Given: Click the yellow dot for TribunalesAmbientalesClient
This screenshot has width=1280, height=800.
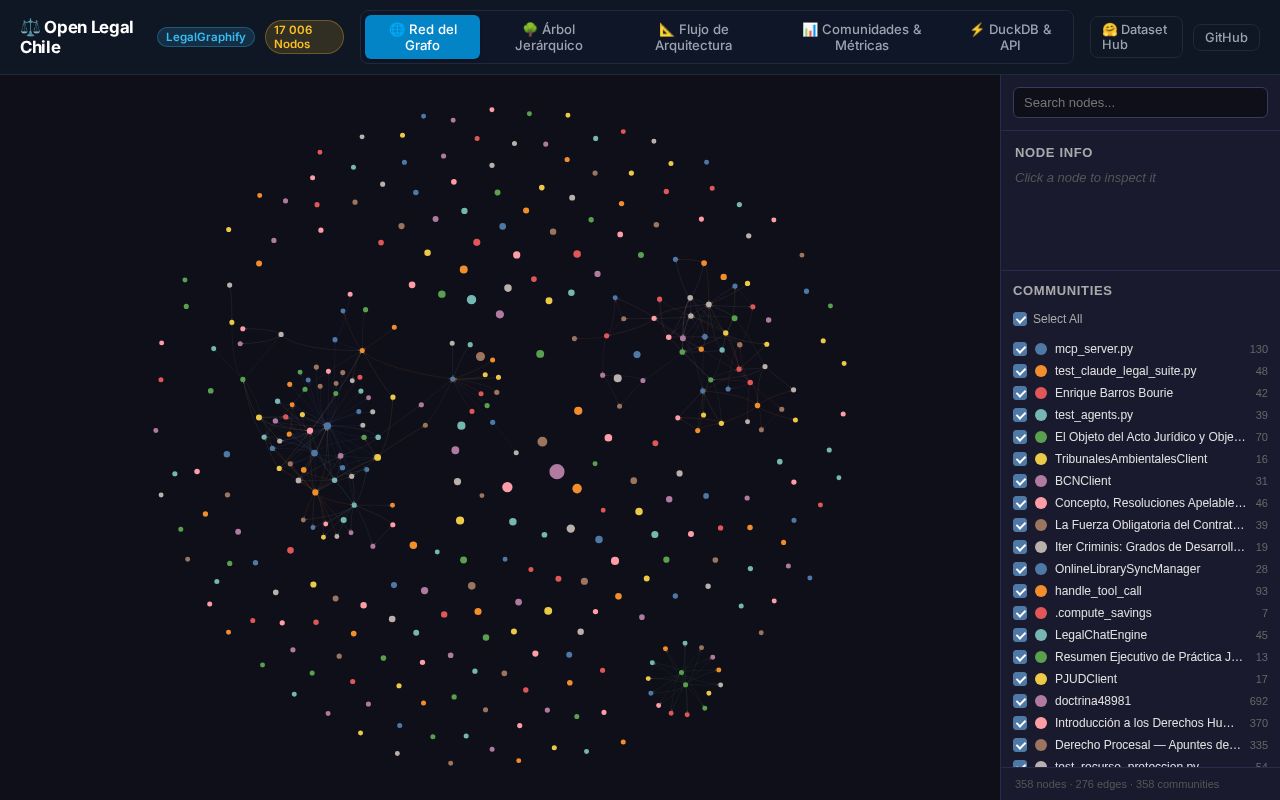Looking at the screenshot, I should [x=1041, y=459].
